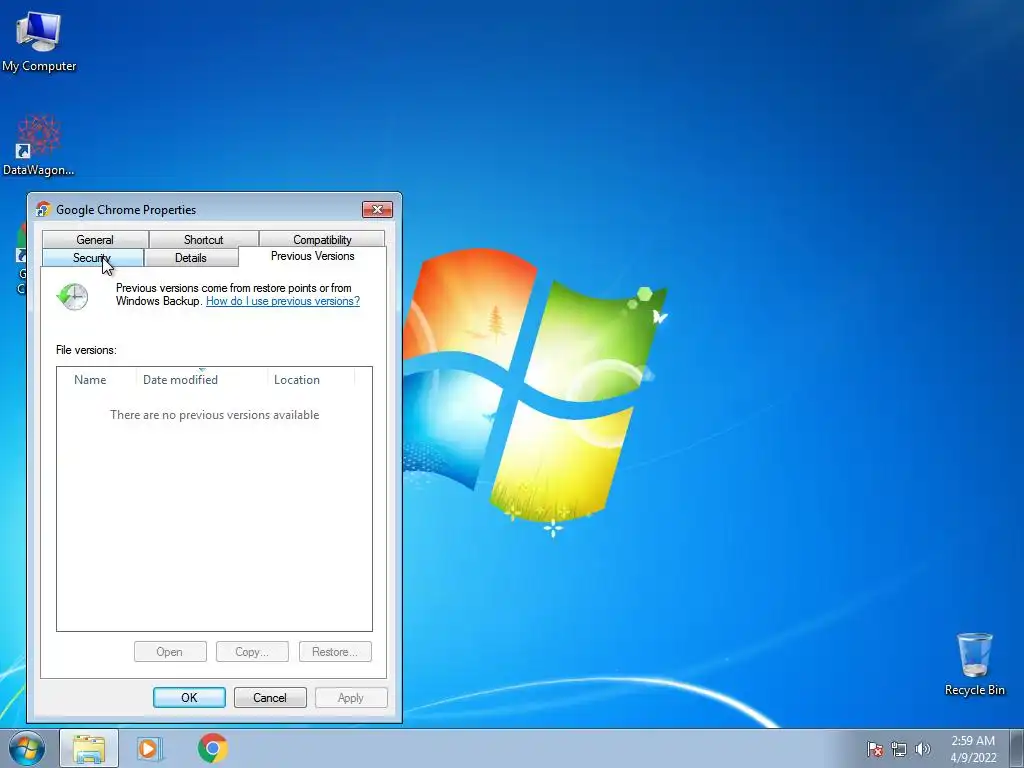
Task: Sort by the Date modified column header
Action: (x=202, y=379)
